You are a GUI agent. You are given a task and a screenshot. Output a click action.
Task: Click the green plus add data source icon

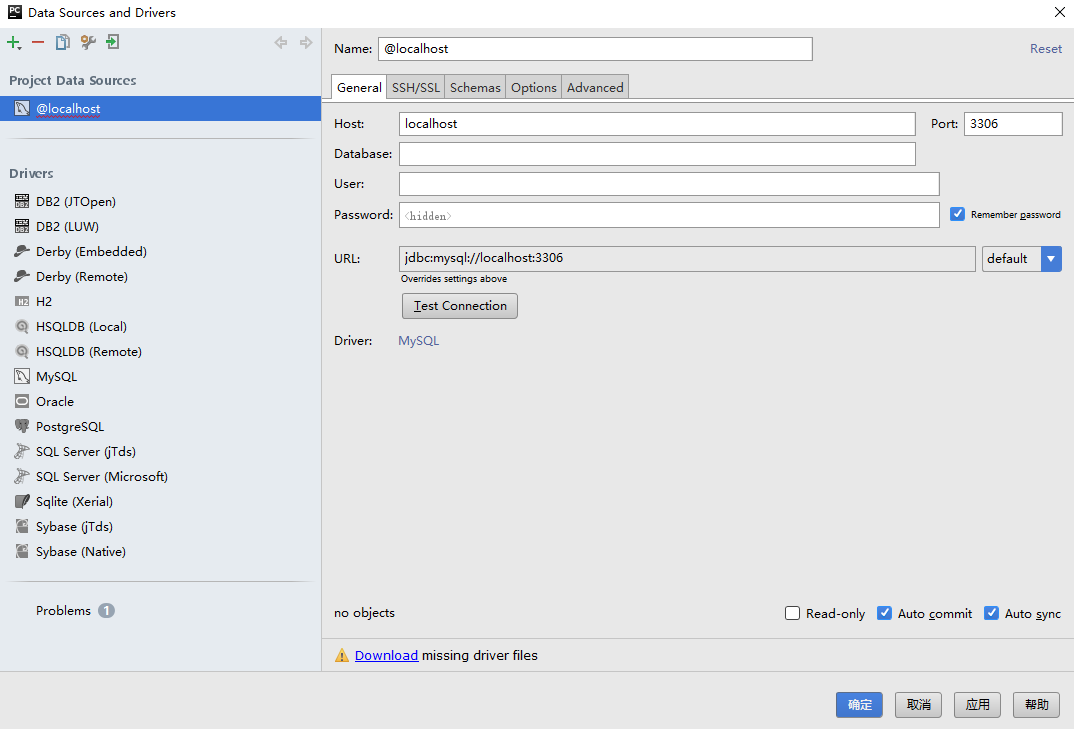pos(14,42)
